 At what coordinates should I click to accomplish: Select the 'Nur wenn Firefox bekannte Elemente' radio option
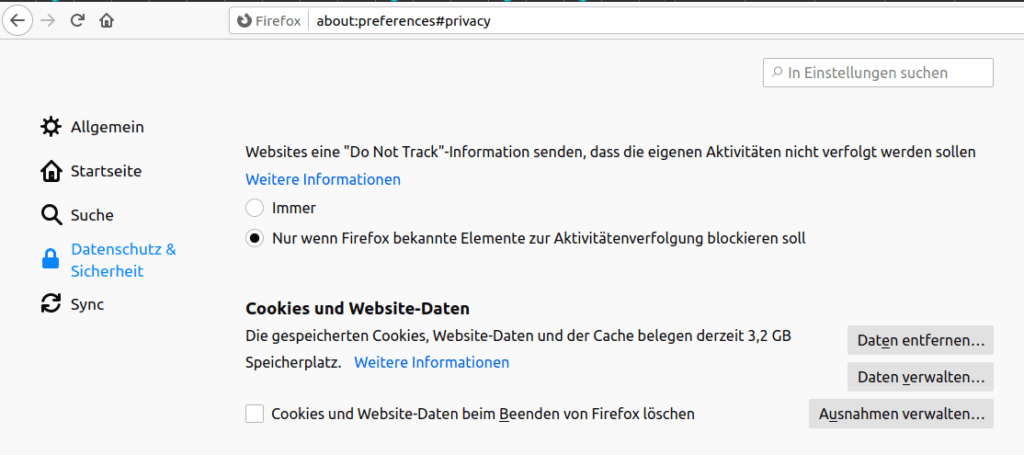point(255,238)
